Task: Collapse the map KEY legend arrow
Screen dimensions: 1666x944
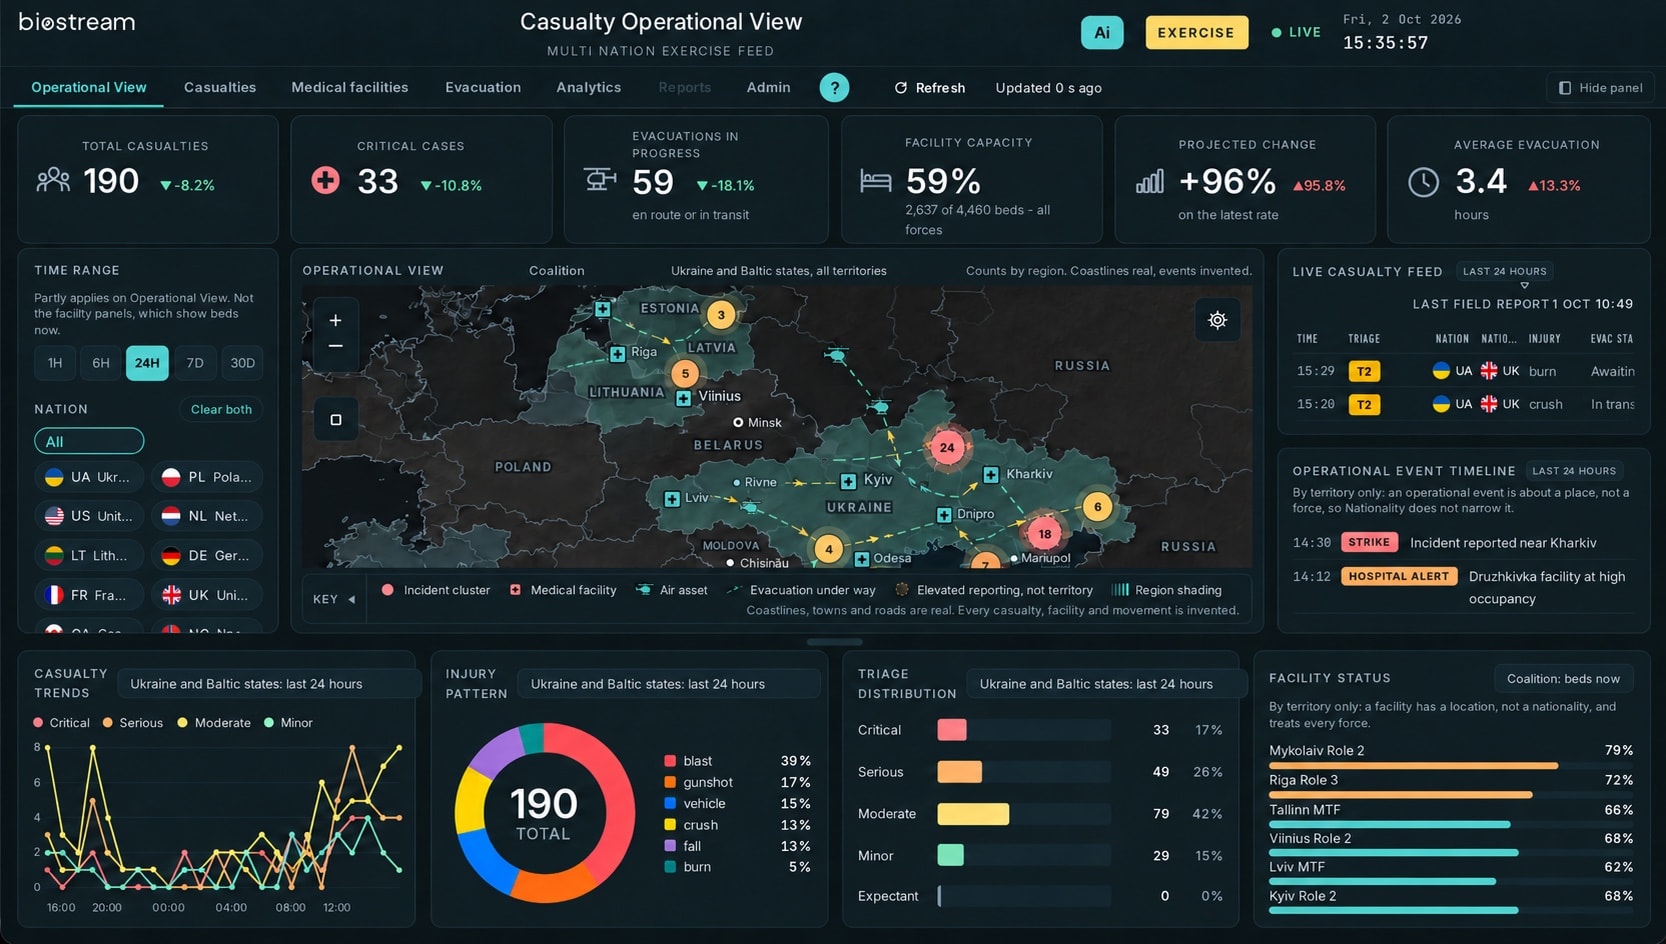Action: (351, 600)
